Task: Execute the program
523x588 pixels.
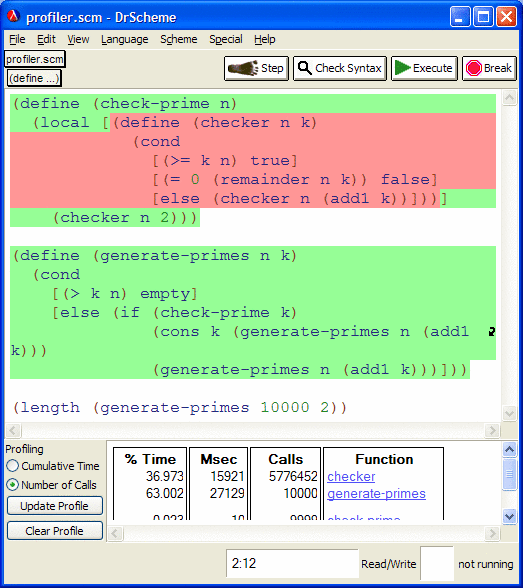Action: (424, 68)
